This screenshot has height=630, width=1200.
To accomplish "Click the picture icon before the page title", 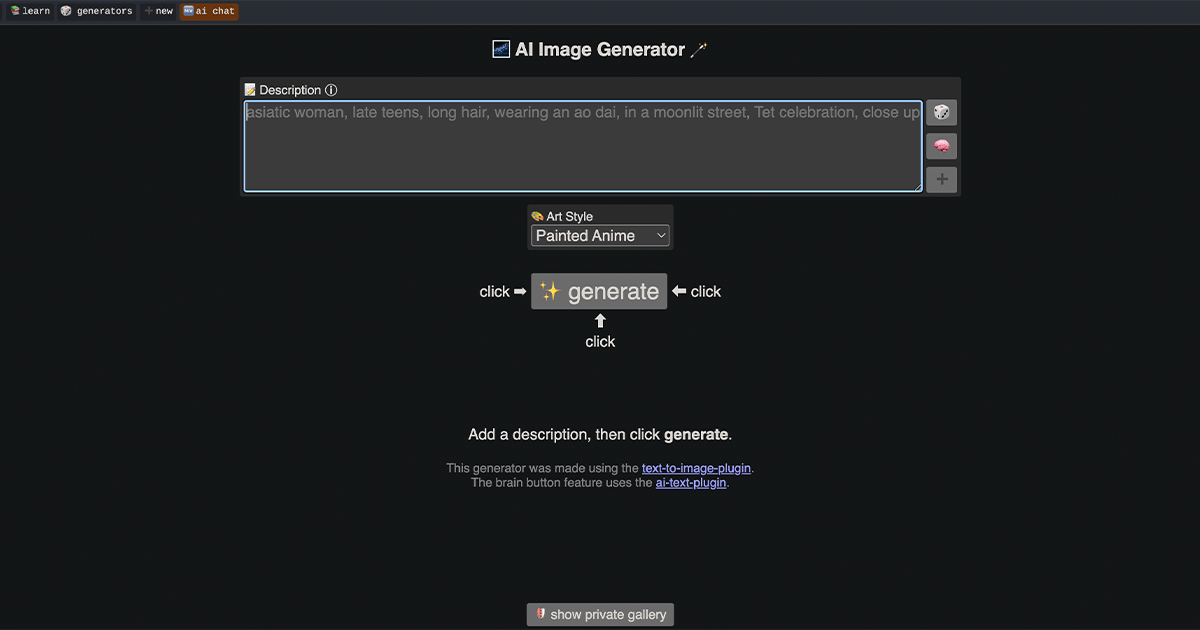I will click(x=501, y=49).
